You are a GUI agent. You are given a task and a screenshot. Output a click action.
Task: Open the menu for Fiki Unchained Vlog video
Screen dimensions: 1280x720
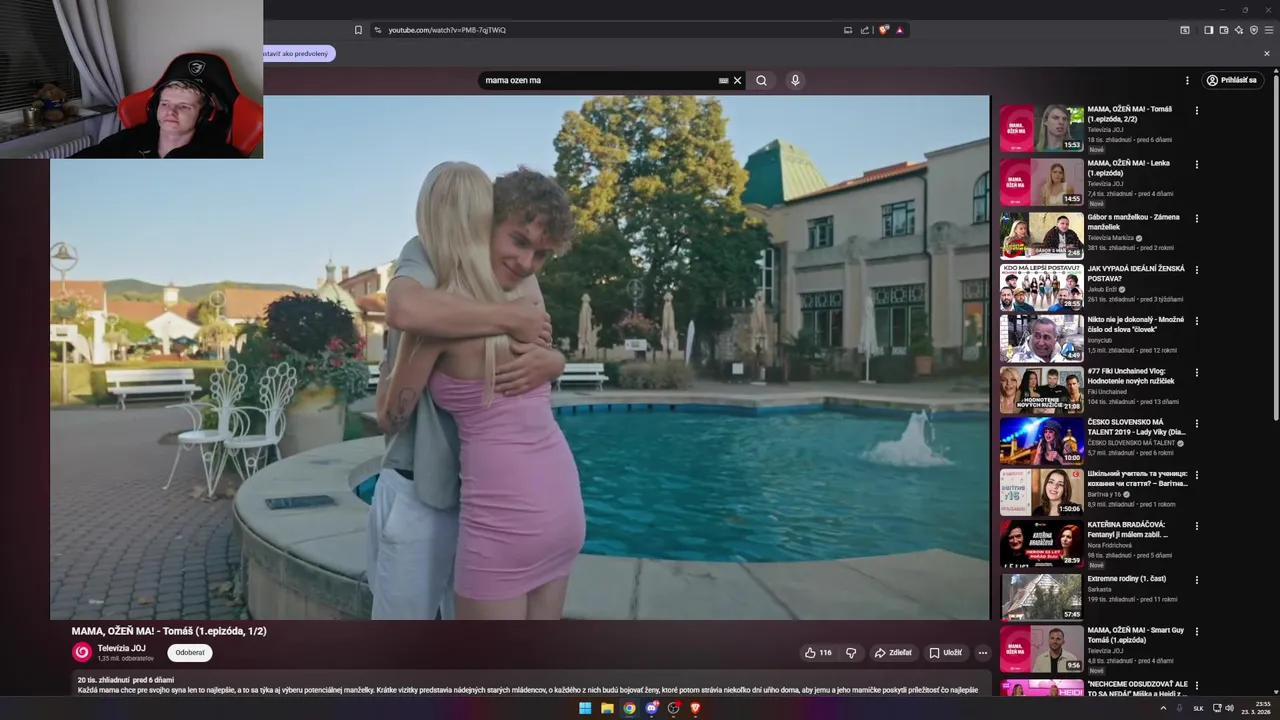pos(1196,373)
